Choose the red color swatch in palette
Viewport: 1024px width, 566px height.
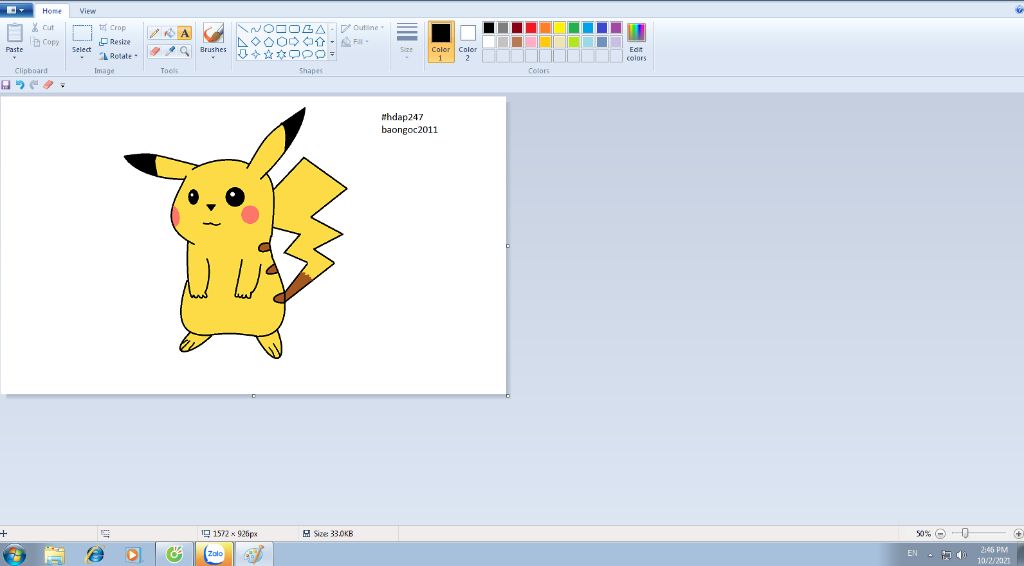point(531,28)
